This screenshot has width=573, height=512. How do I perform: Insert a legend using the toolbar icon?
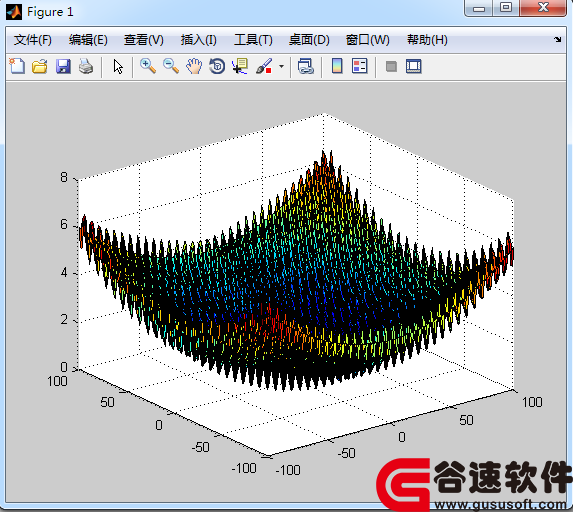click(x=360, y=67)
